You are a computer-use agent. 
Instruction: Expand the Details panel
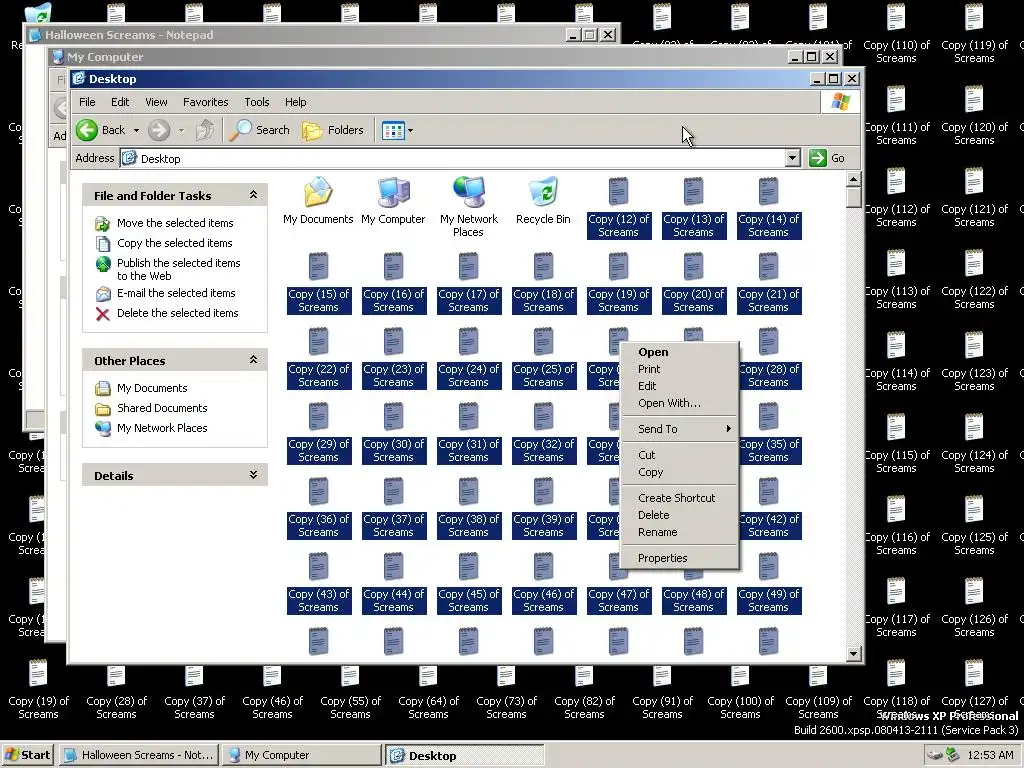tap(253, 475)
